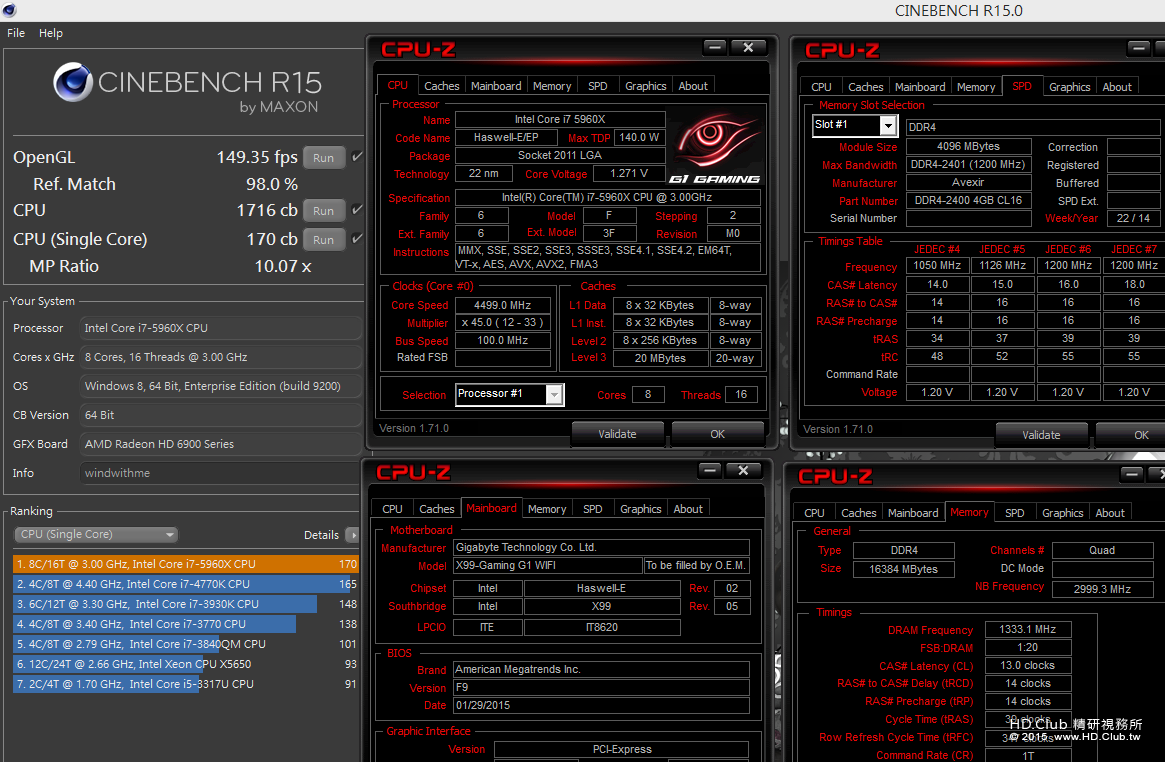Image resolution: width=1165 pixels, height=762 pixels.
Task: Click the OS value Windows 8, 64 Bit
Action: pyautogui.click(x=220, y=386)
